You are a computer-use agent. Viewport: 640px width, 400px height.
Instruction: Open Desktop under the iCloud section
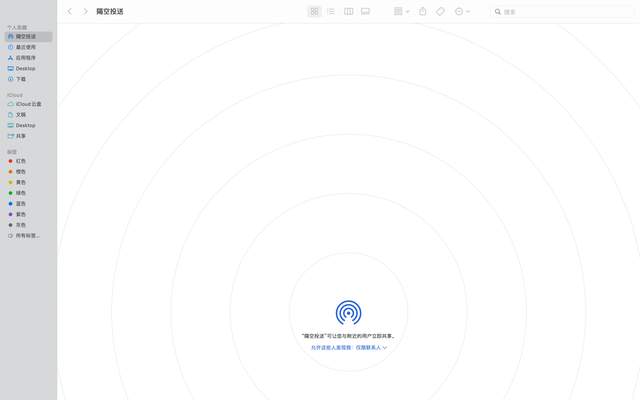tap(29, 125)
